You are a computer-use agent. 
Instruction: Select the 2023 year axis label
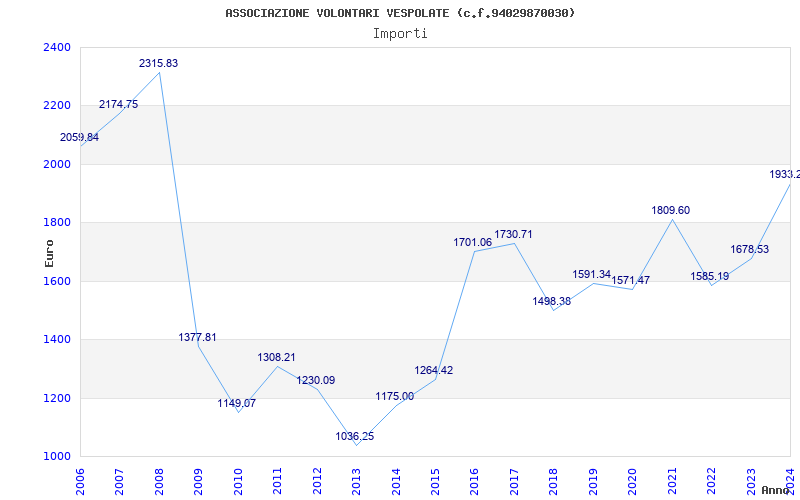752,482
